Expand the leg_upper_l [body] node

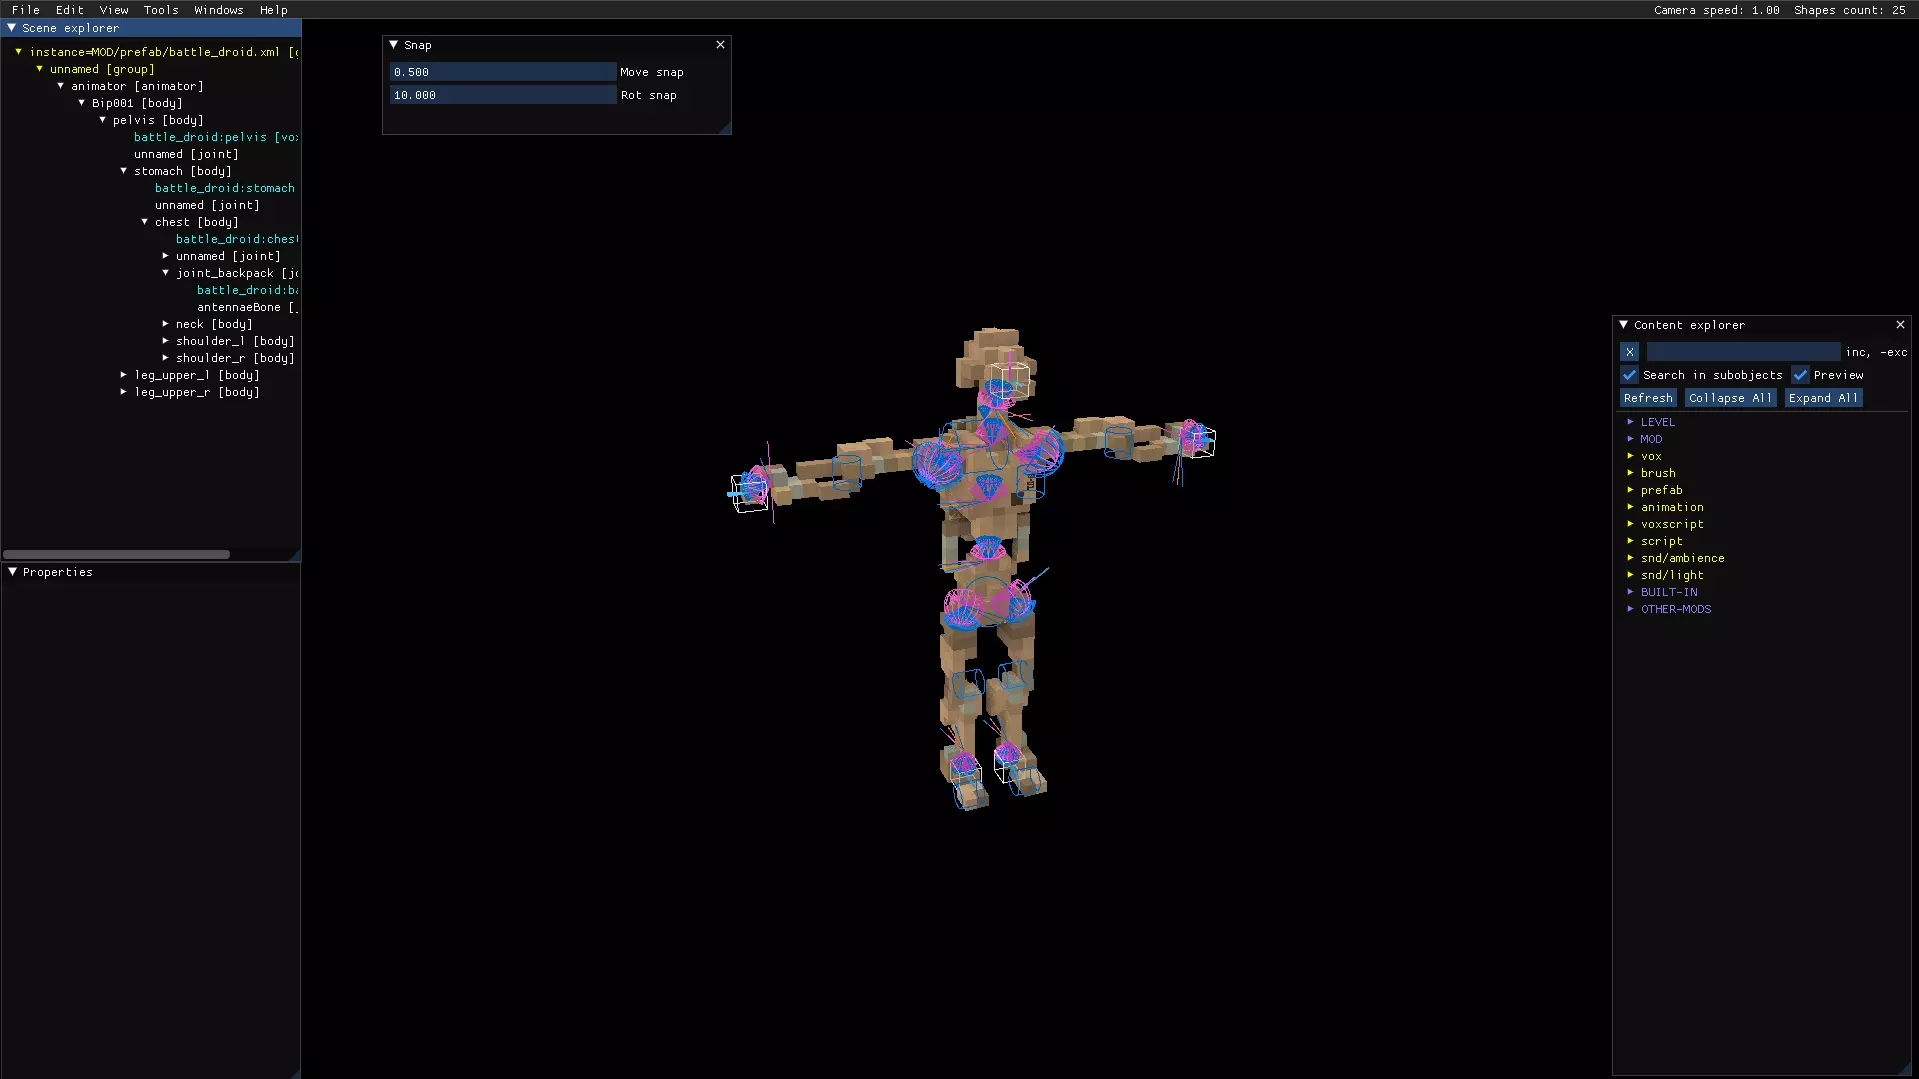[x=123, y=375]
